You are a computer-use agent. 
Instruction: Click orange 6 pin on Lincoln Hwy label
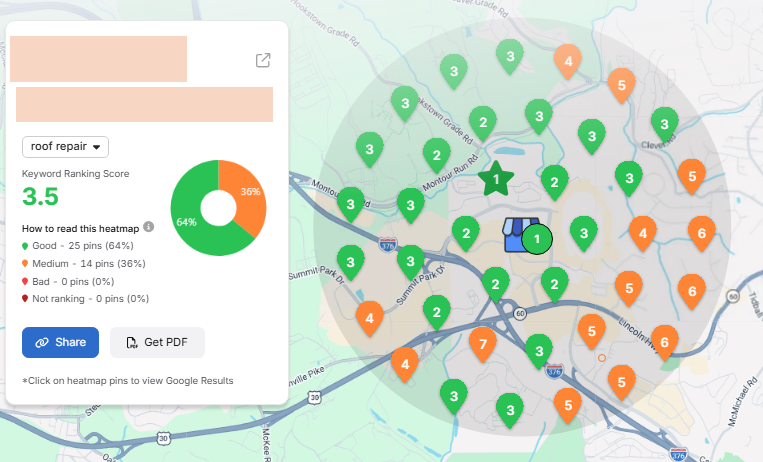(x=665, y=342)
